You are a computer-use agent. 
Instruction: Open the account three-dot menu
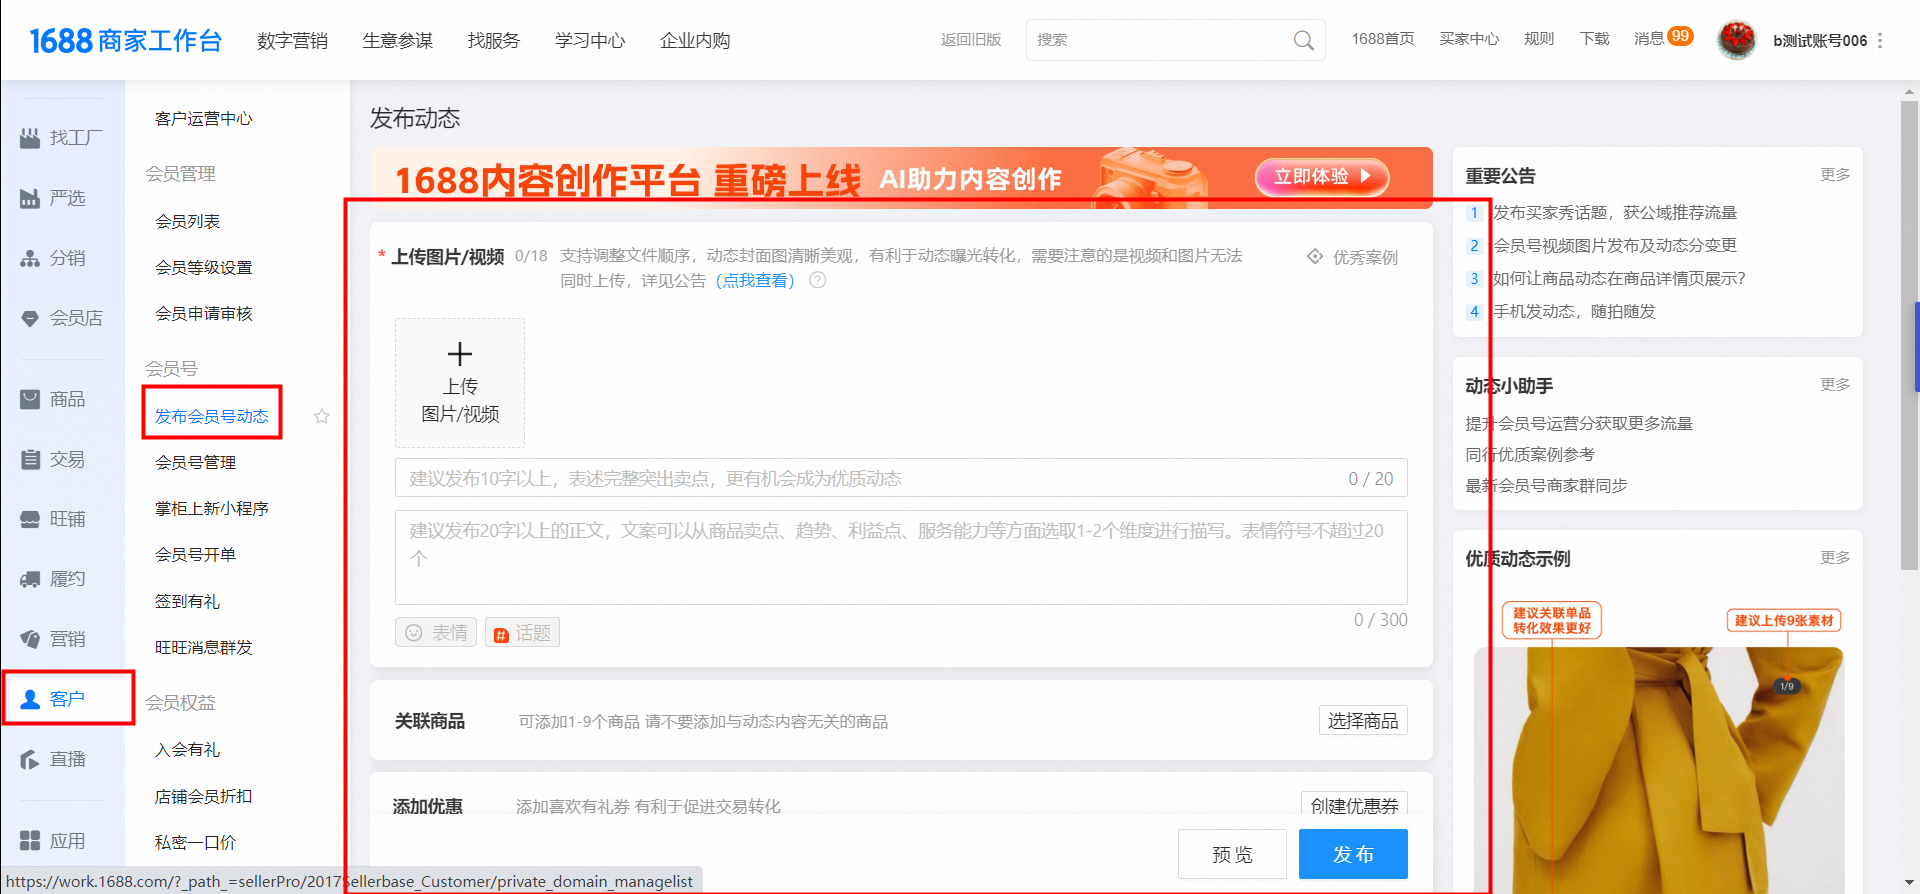coord(1880,41)
